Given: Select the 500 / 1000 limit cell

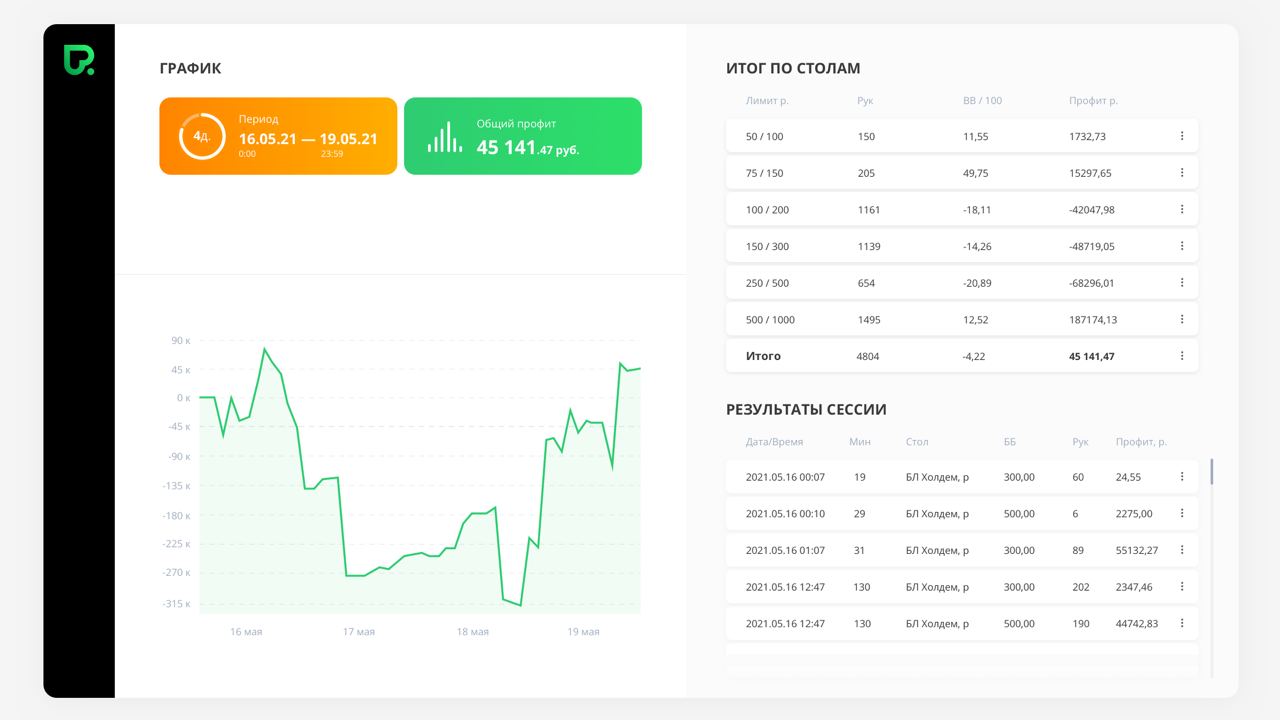Looking at the screenshot, I should pos(770,320).
